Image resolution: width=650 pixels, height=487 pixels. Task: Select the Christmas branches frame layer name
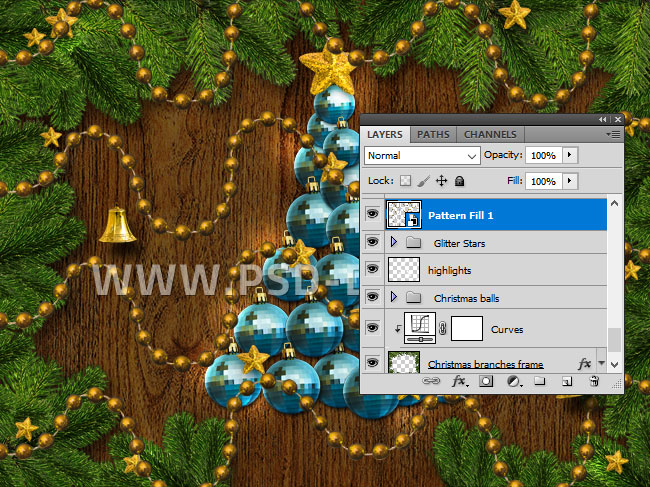(x=485, y=364)
